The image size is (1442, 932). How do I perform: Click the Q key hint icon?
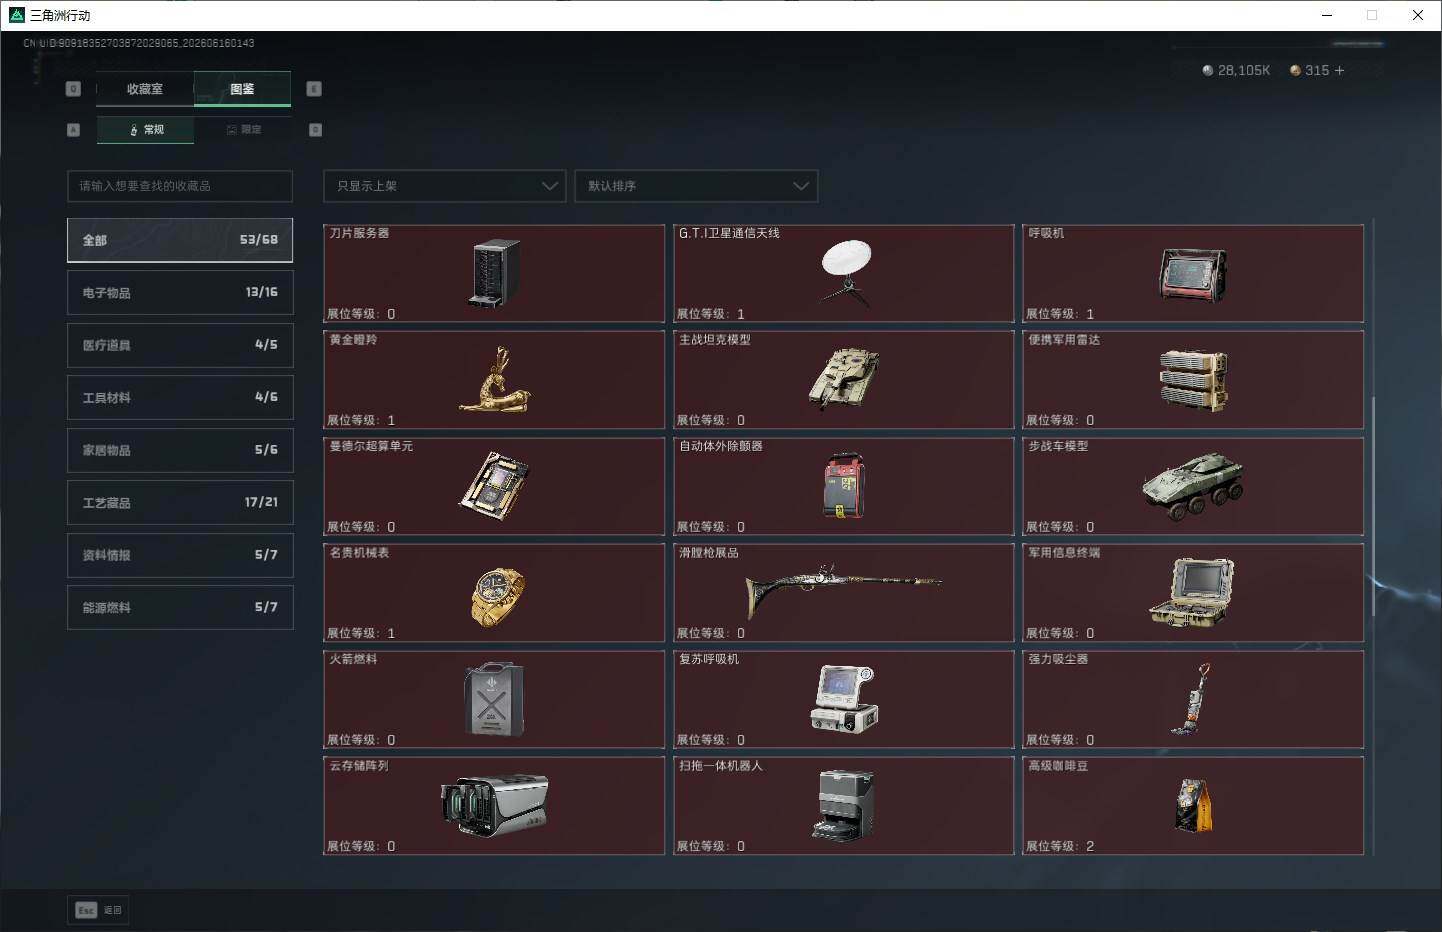pyautogui.click(x=73, y=89)
